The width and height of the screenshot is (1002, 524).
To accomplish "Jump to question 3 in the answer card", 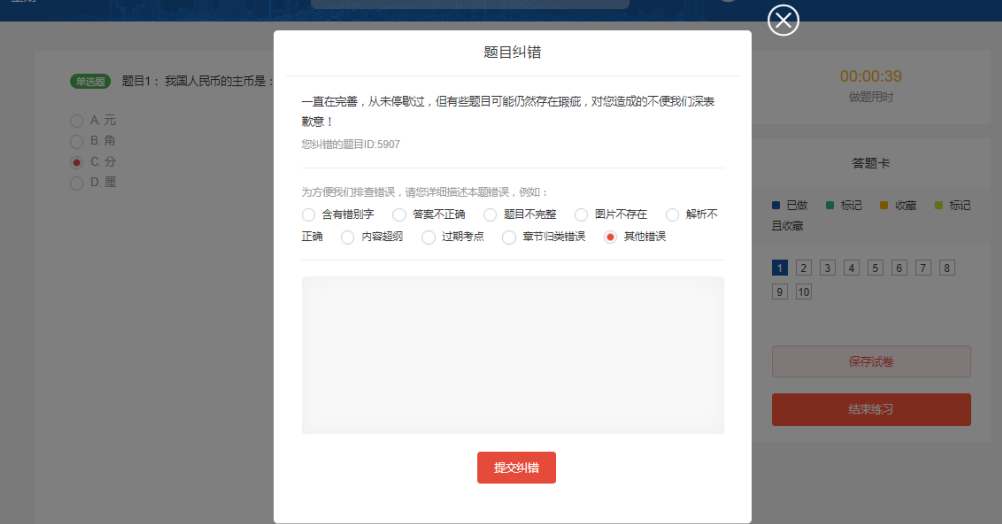I will point(828,268).
